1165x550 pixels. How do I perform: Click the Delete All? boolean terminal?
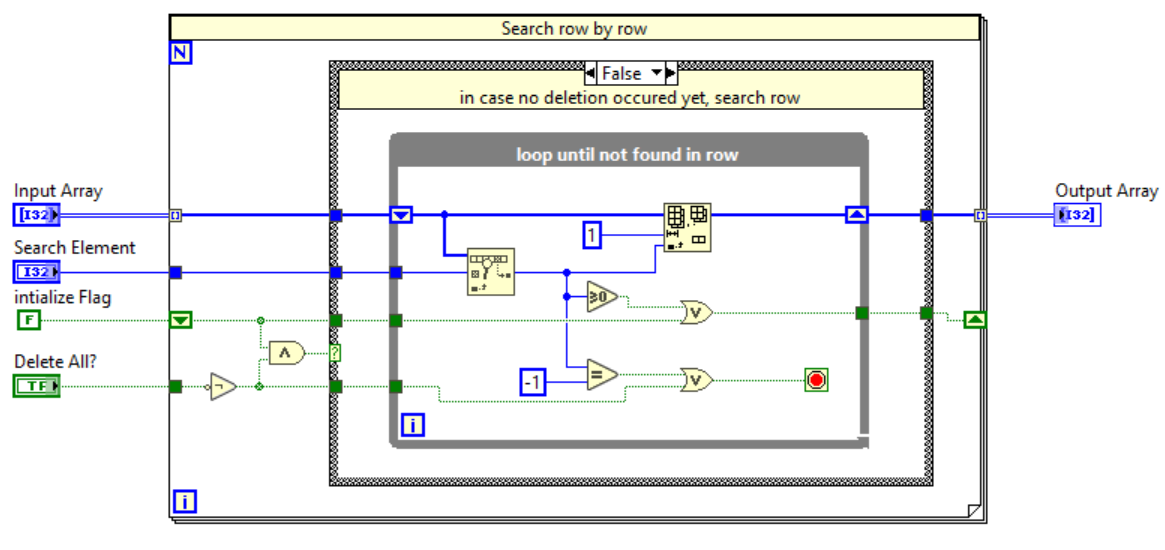click(36, 386)
